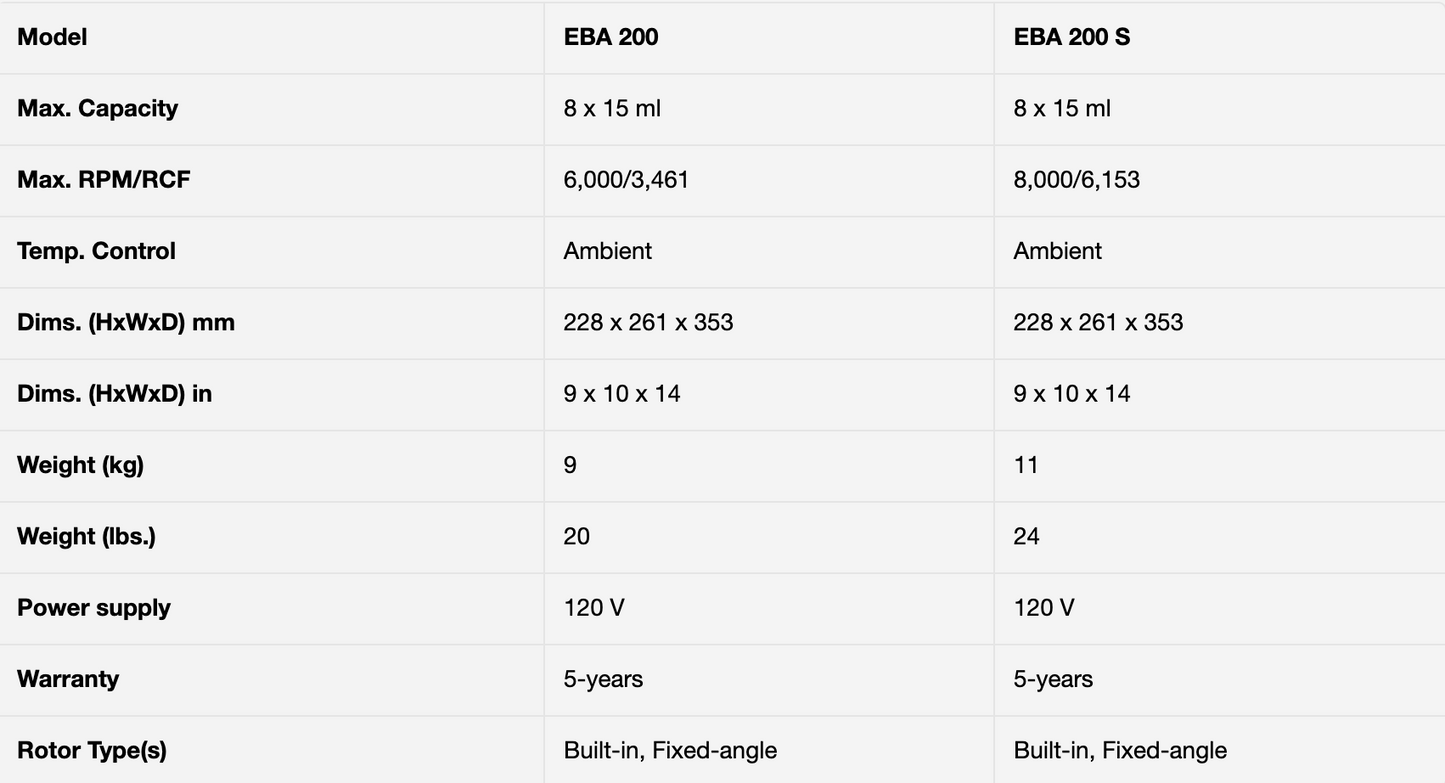Select Ambient value under EBA 200 S
Viewport: 1445px width, 783px height.
coord(1057,251)
